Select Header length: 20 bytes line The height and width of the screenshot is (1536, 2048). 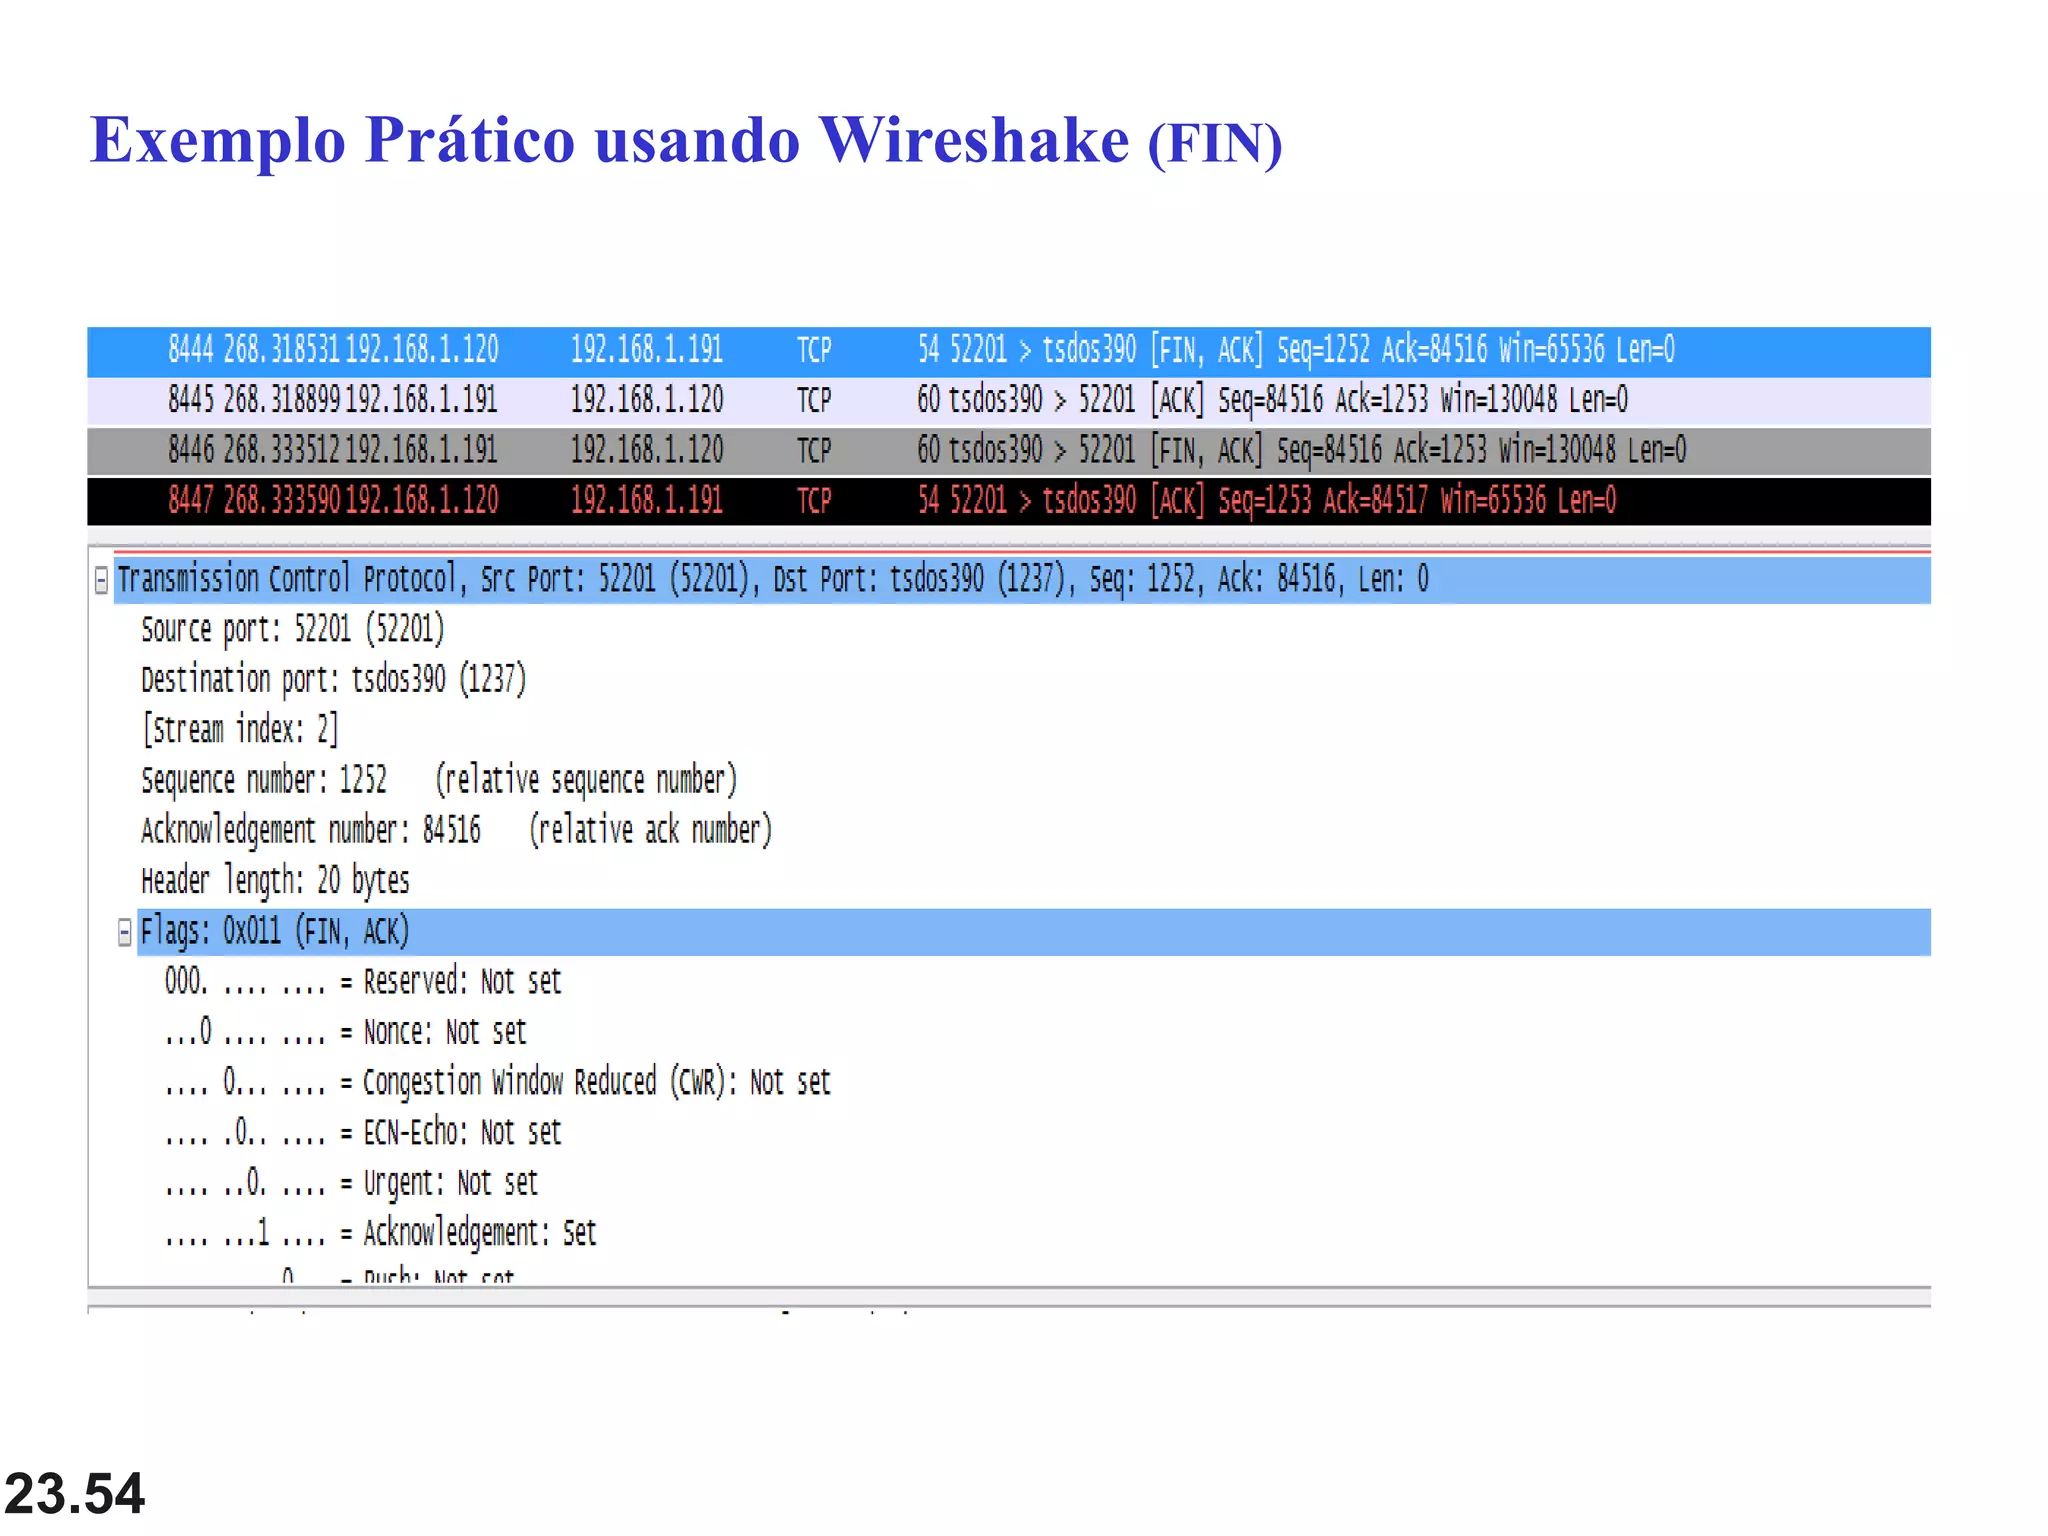click(275, 881)
